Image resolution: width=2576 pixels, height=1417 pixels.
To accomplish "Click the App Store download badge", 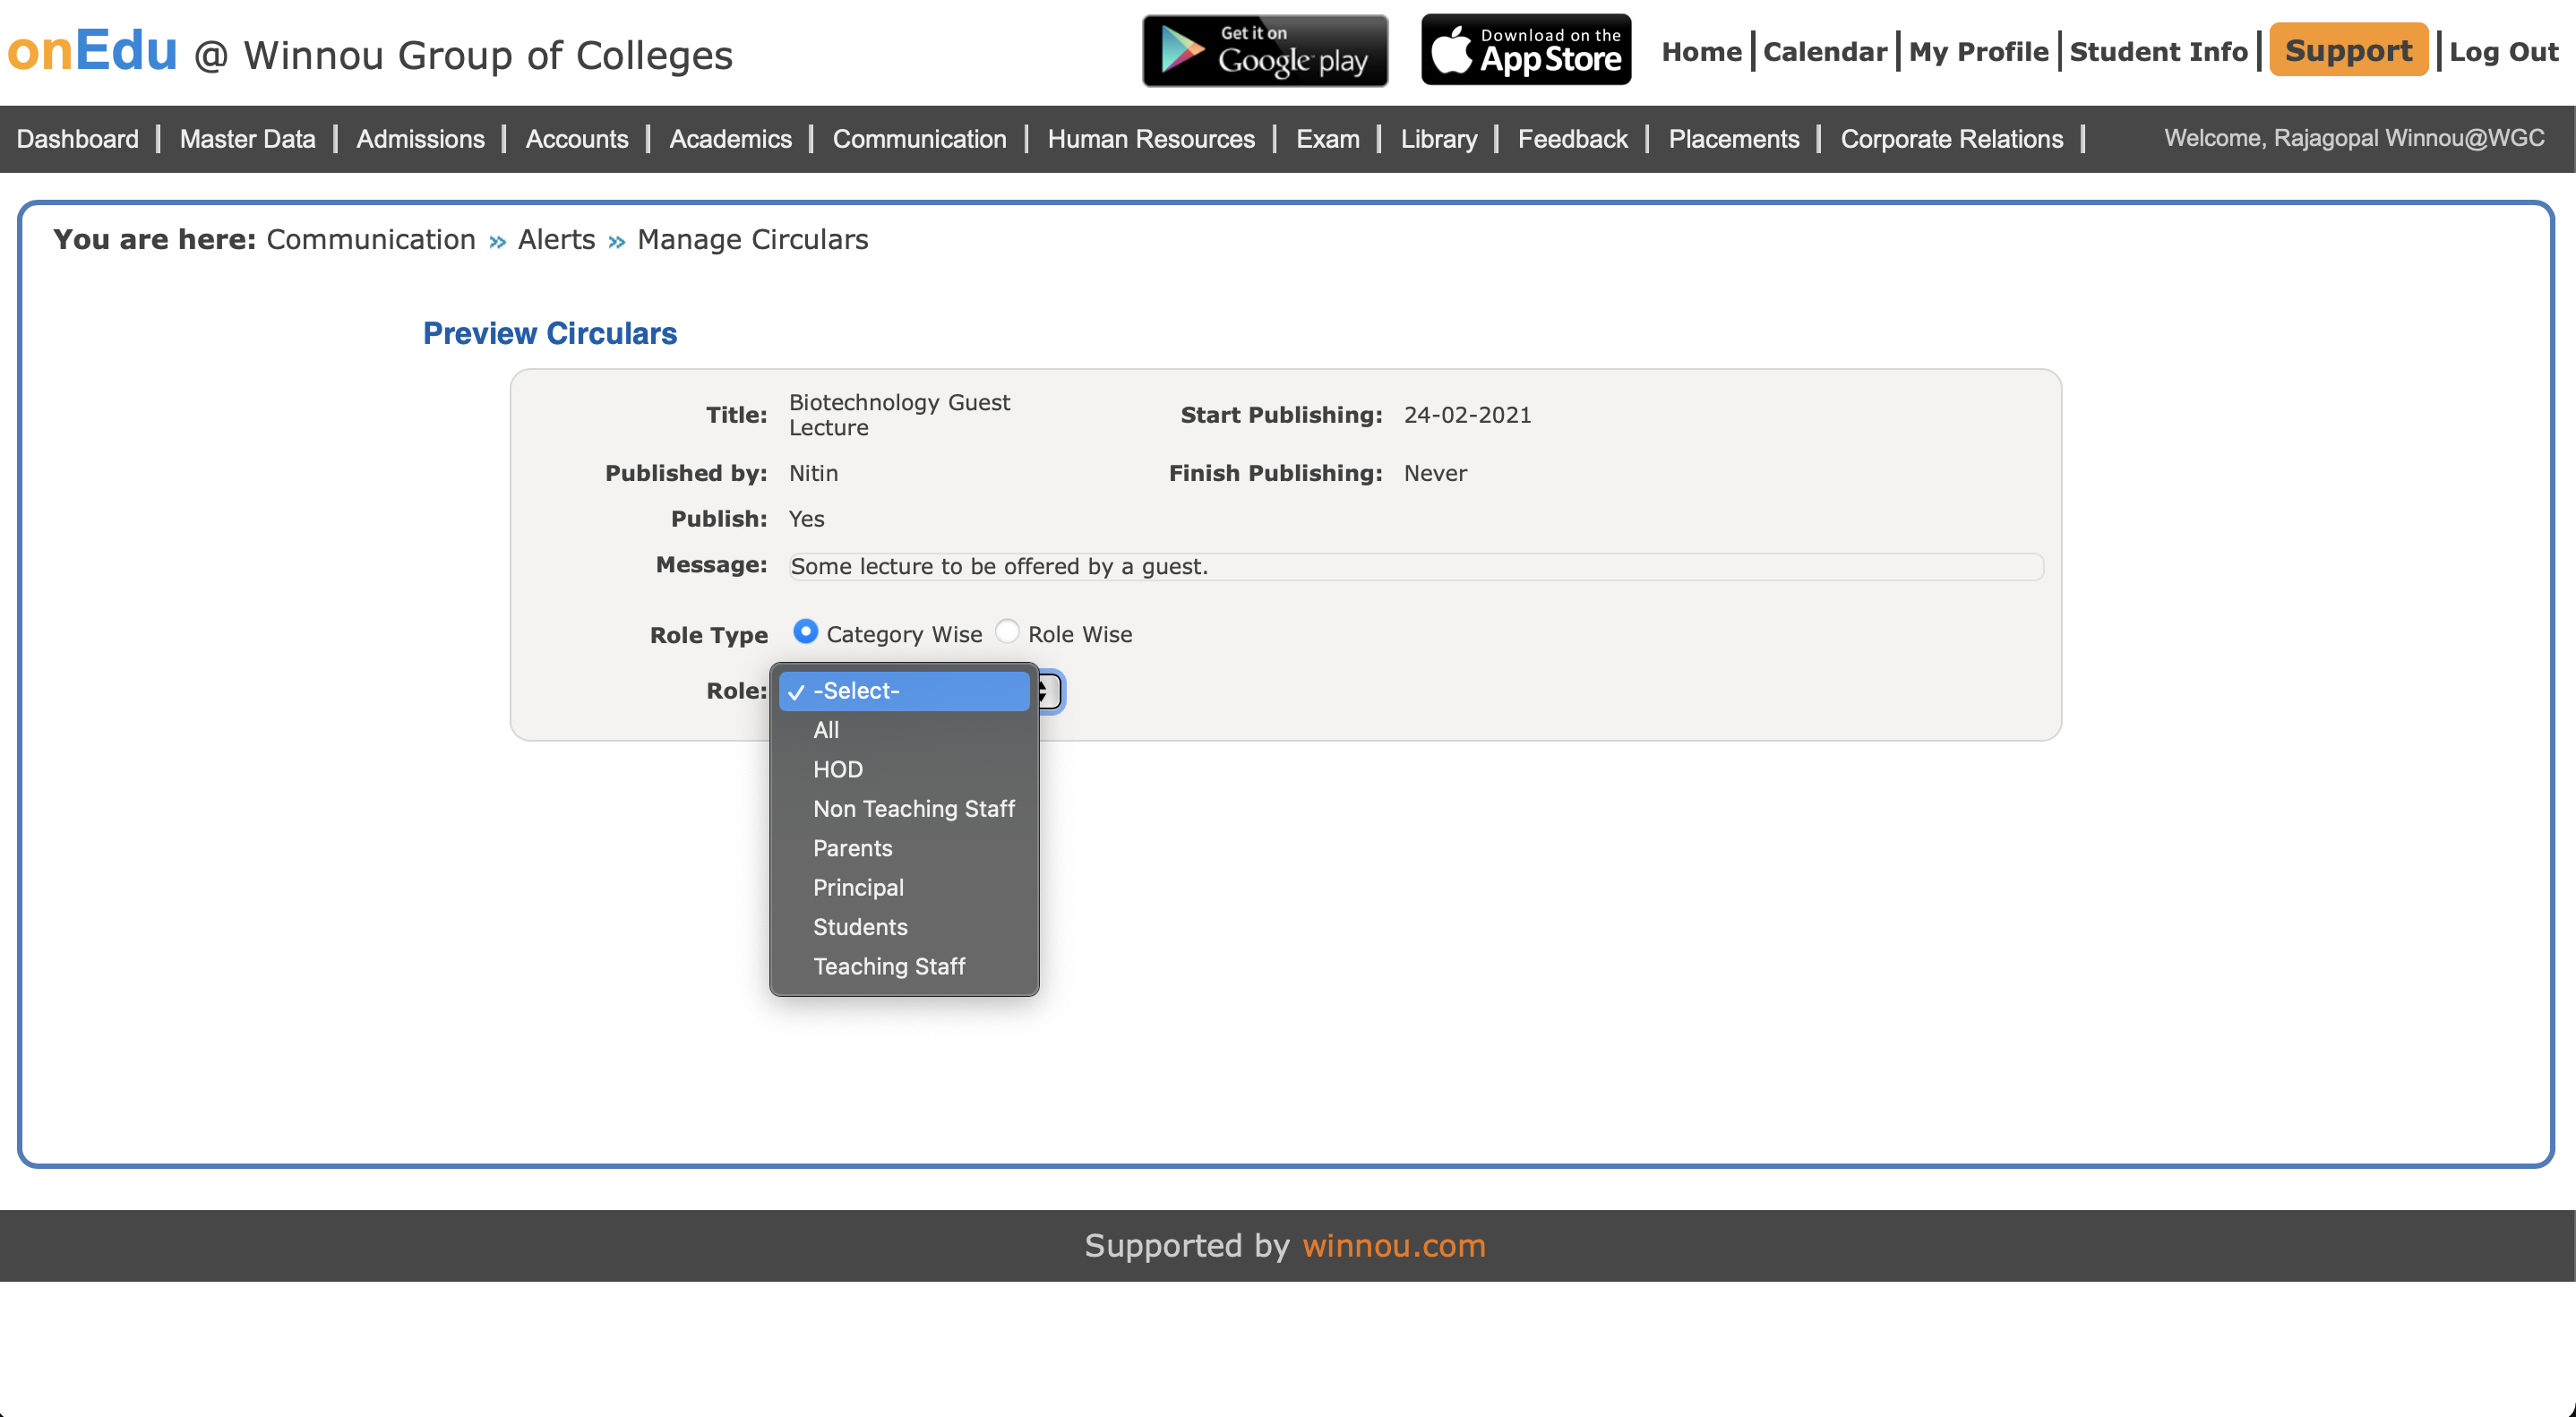I will pyautogui.click(x=1526, y=50).
